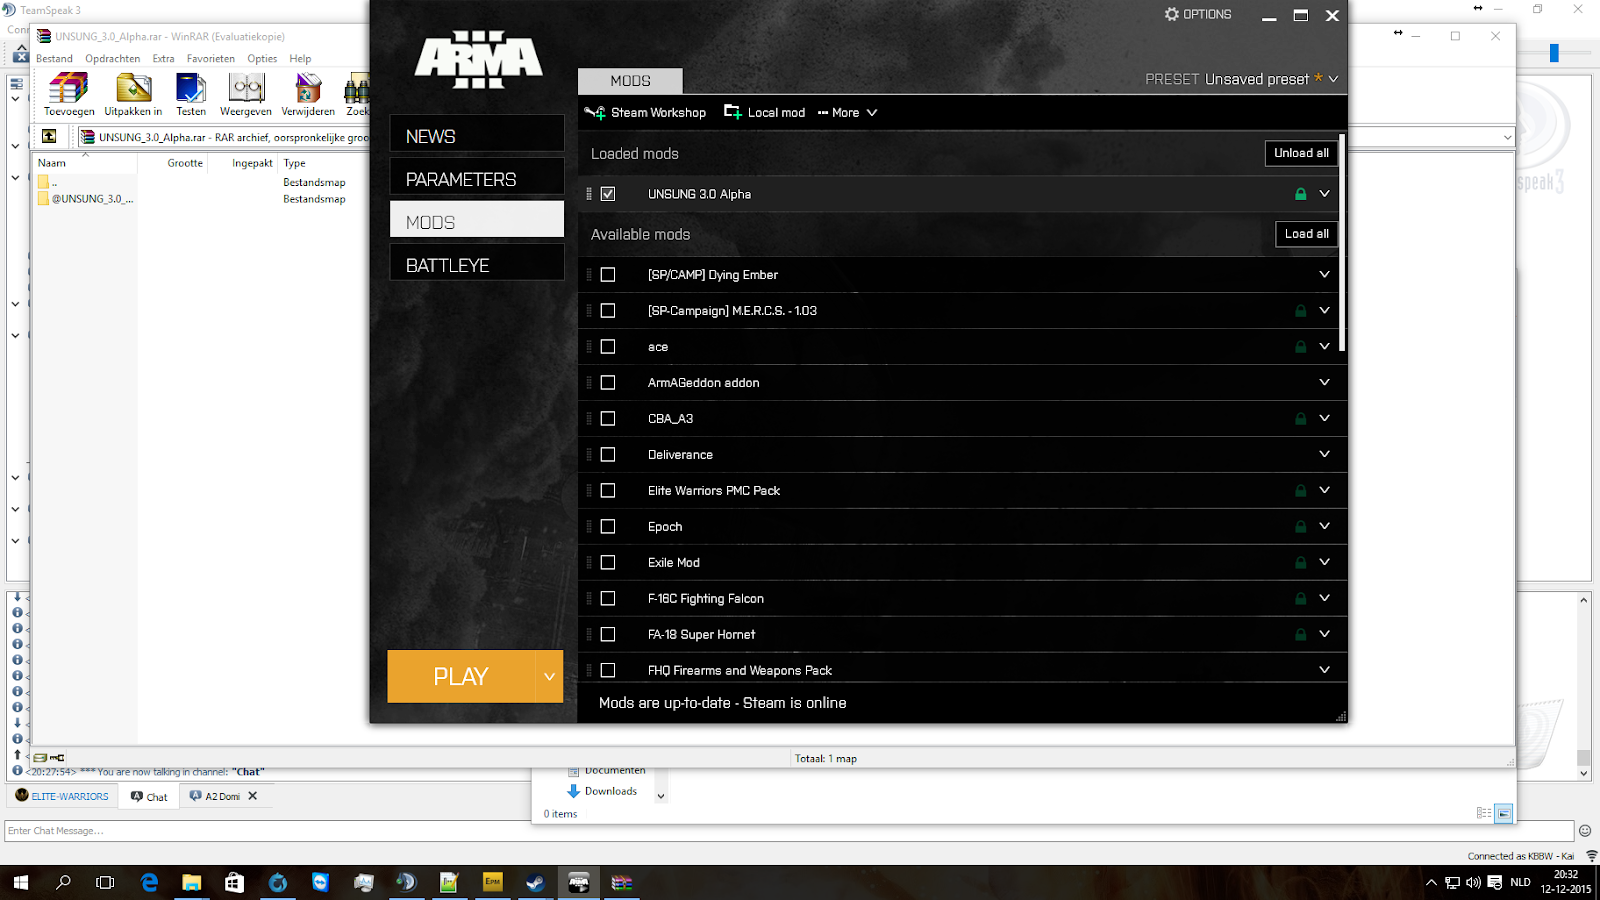Click the Load all button
This screenshot has height=900, width=1600.
tap(1307, 234)
